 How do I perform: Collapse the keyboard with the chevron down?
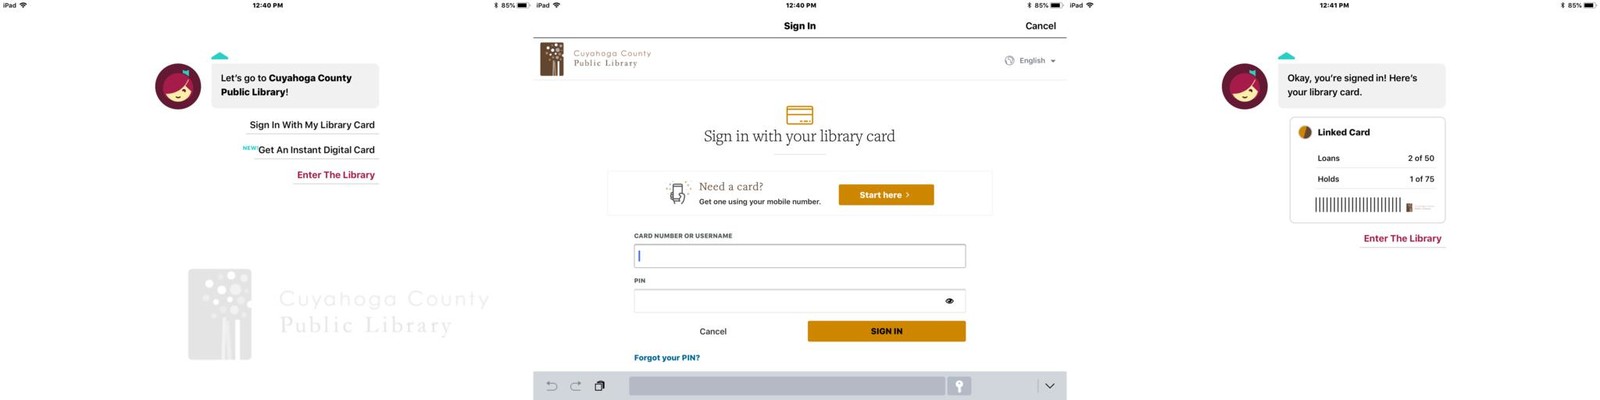coord(1049,386)
